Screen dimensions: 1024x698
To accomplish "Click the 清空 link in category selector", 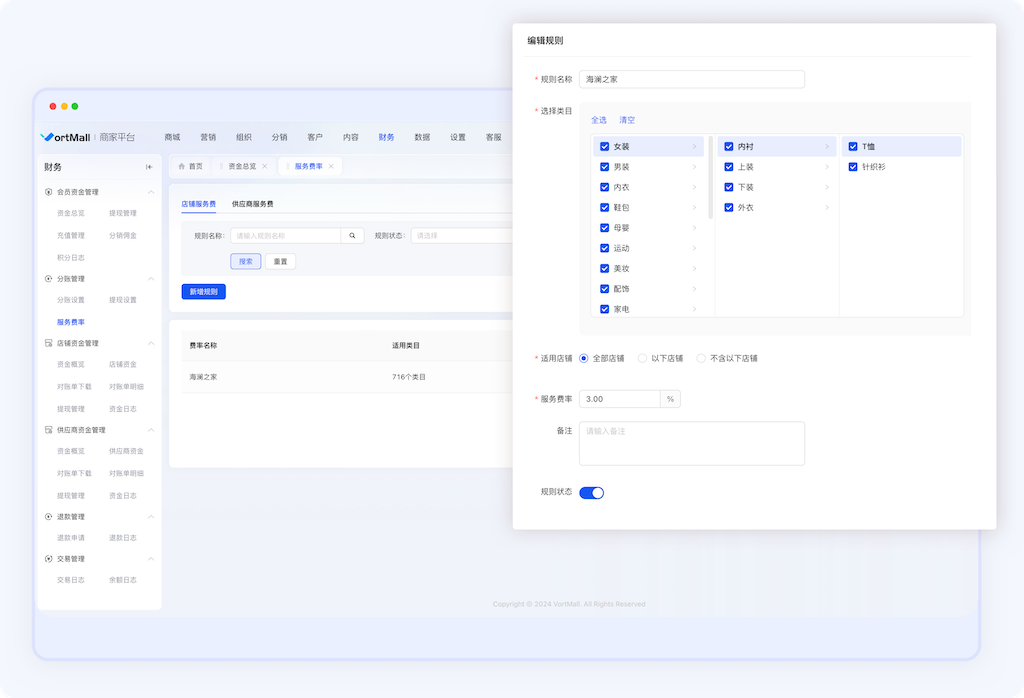I will pos(626,120).
